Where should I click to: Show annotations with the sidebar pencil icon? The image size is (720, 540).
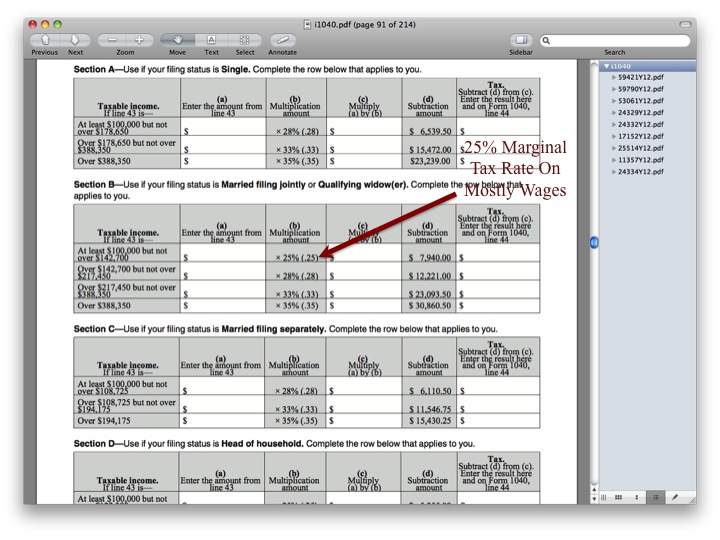[675, 497]
